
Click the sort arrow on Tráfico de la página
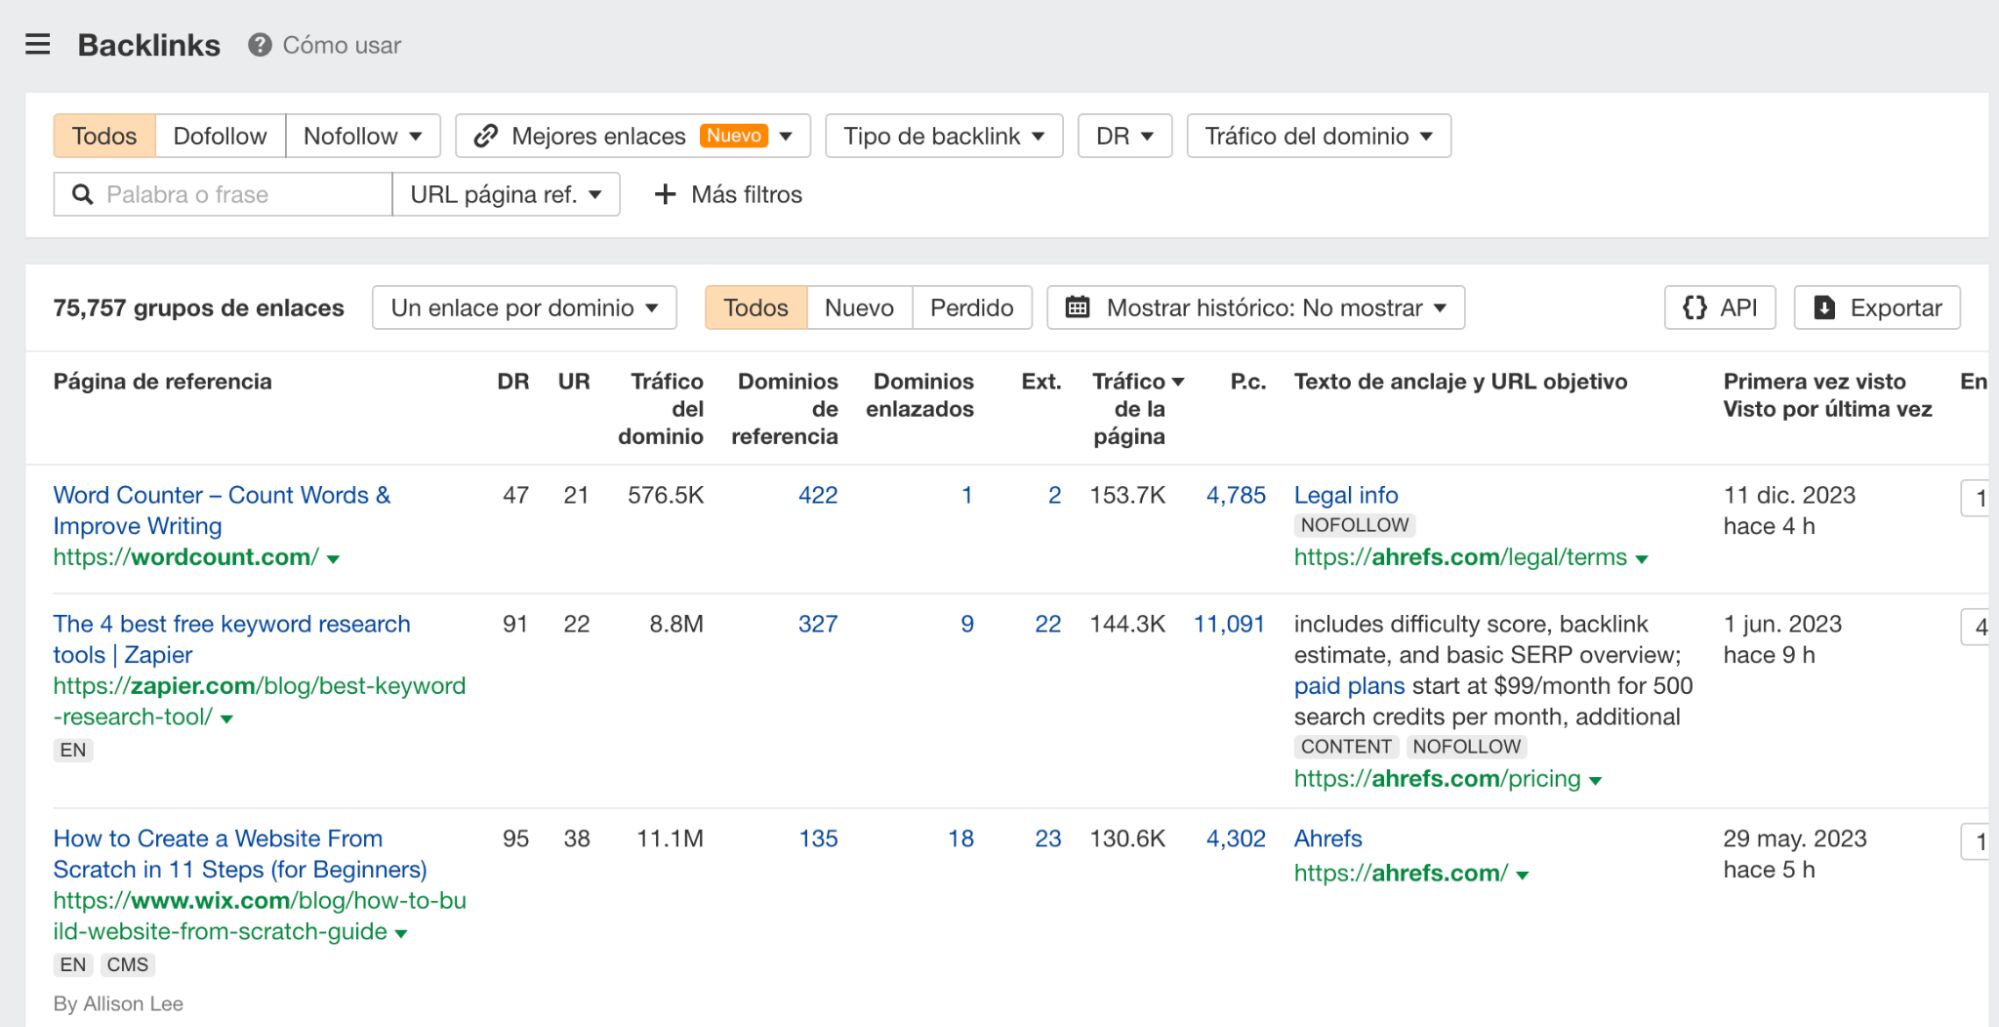(1180, 381)
